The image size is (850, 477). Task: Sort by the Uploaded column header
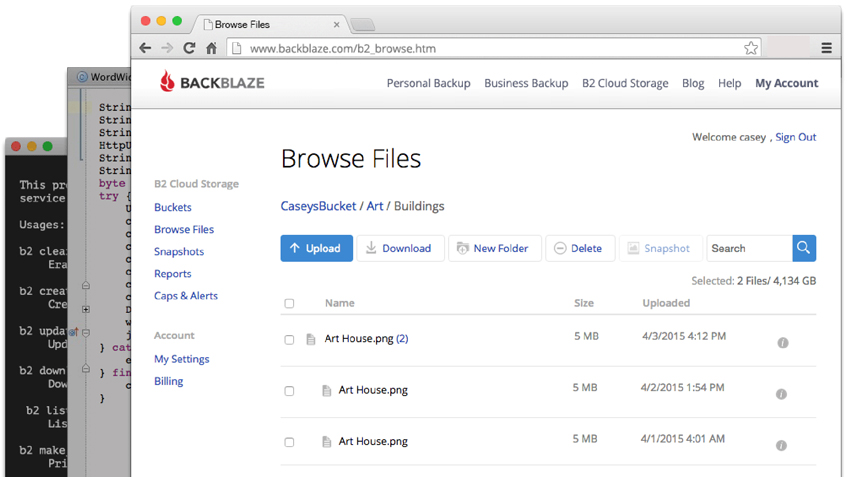click(666, 303)
